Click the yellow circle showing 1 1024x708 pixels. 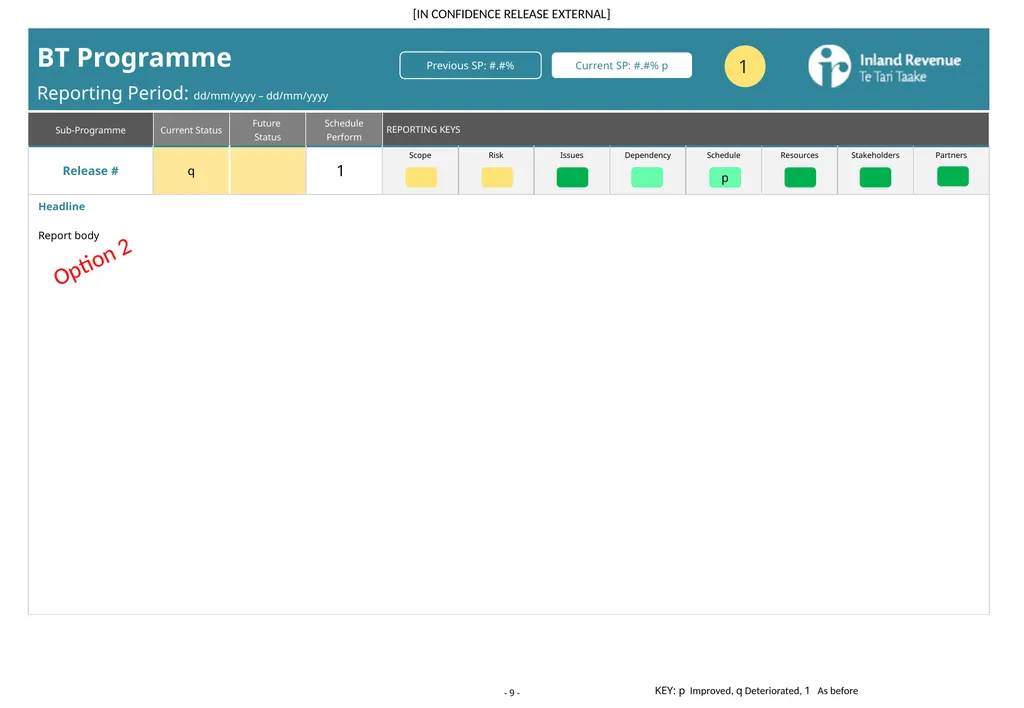[744, 66]
